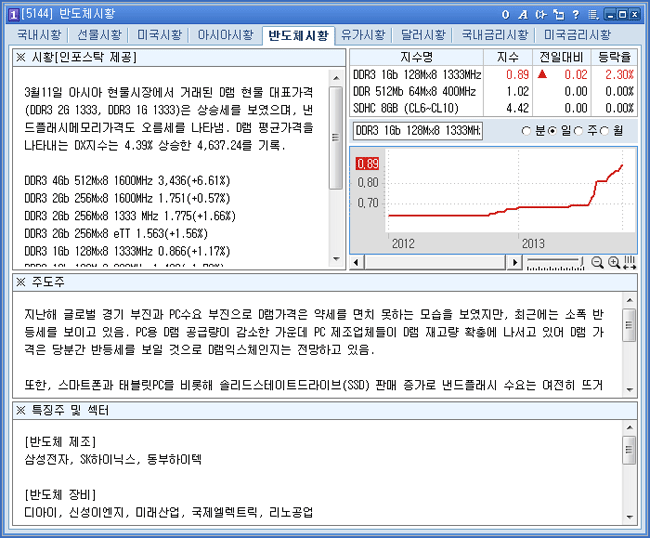Select the 주 (week) radio button
This screenshot has height=538, width=650.
tap(580, 131)
